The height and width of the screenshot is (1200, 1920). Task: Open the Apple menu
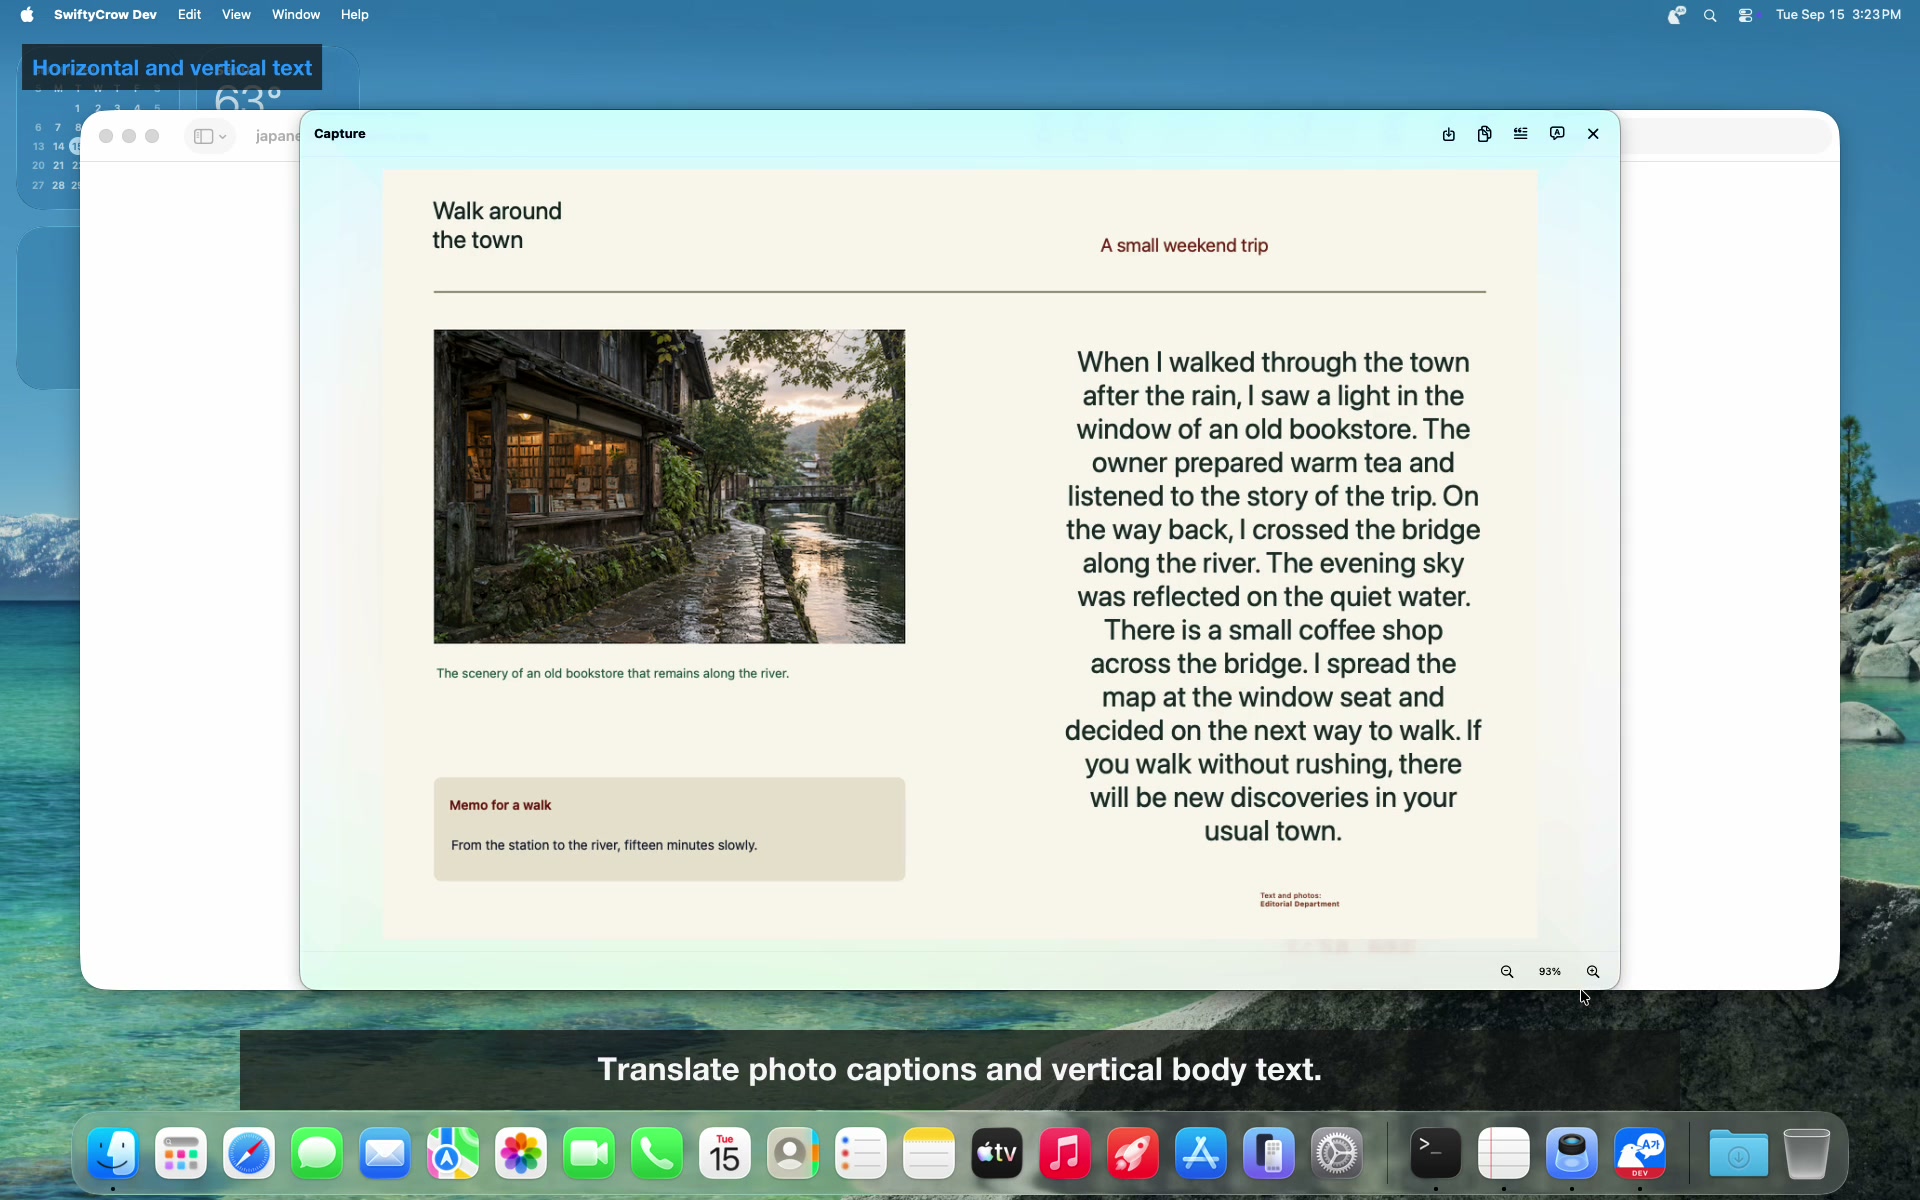(27, 15)
